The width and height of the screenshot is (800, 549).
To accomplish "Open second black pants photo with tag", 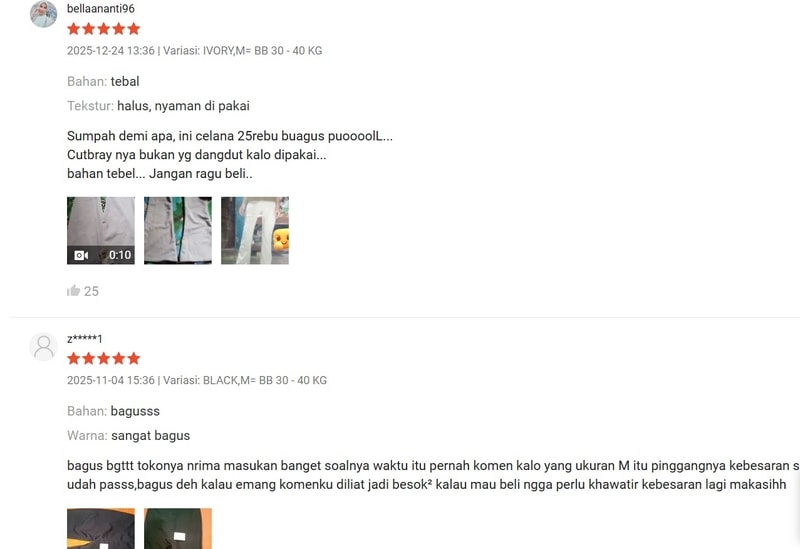I will pyautogui.click(x=178, y=529).
